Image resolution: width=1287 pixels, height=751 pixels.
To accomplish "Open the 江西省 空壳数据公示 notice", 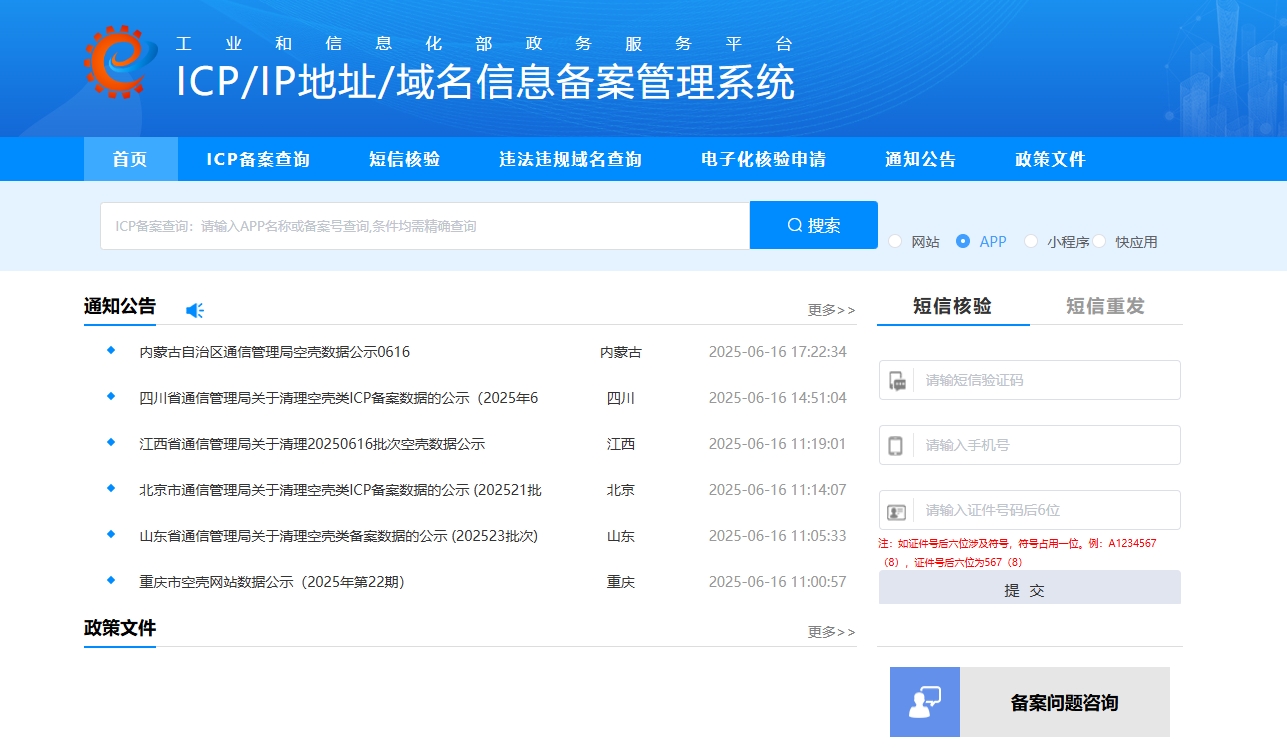I will click(312, 444).
